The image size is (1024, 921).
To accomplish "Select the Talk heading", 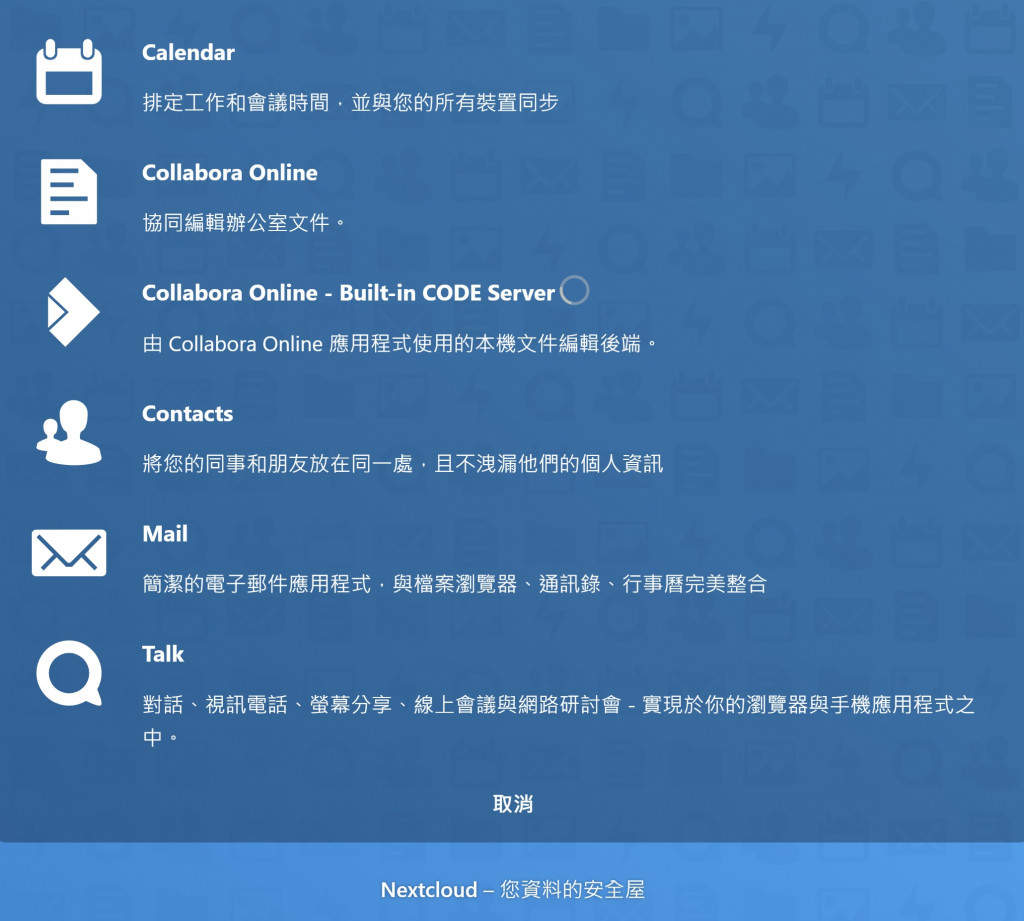I will (x=163, y=654).
